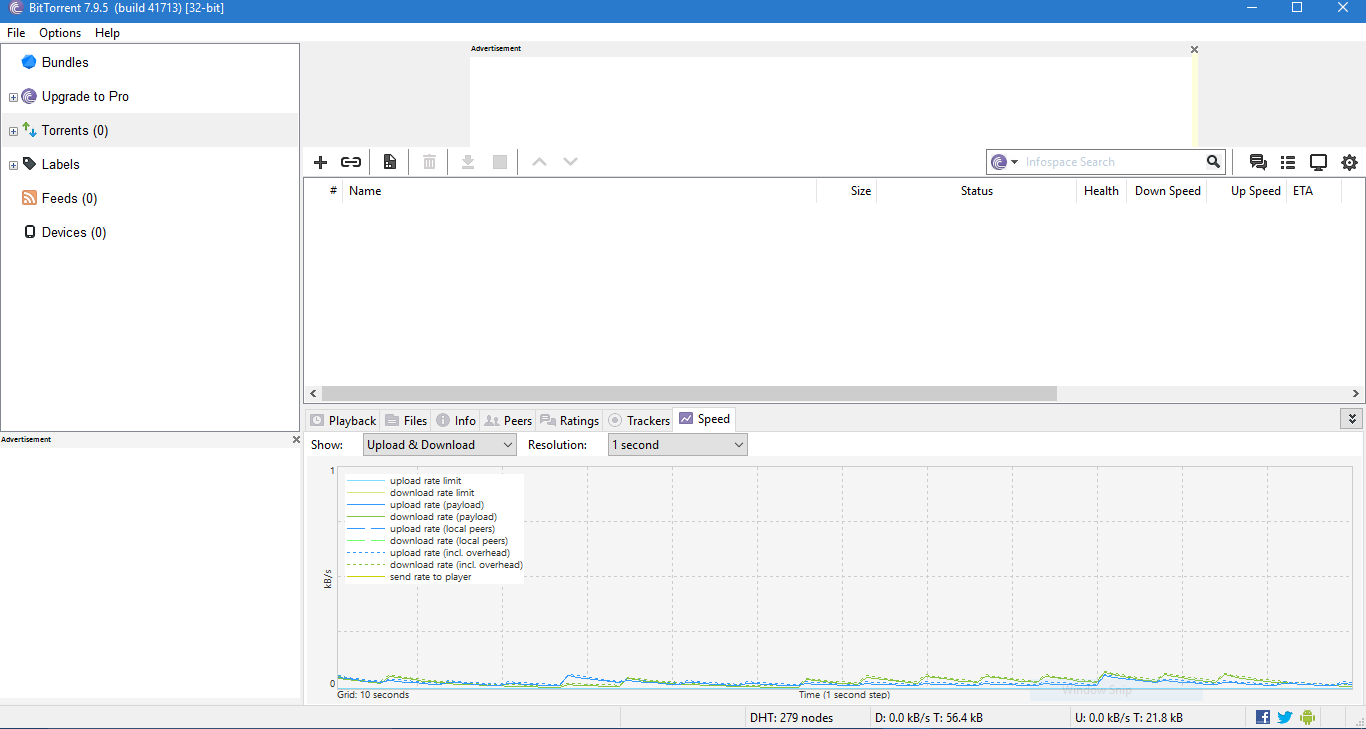This screenshot has height=729, width=1366.
Task: Open the chat bubbles icon in toolbar
Action: click(1258, 162)
